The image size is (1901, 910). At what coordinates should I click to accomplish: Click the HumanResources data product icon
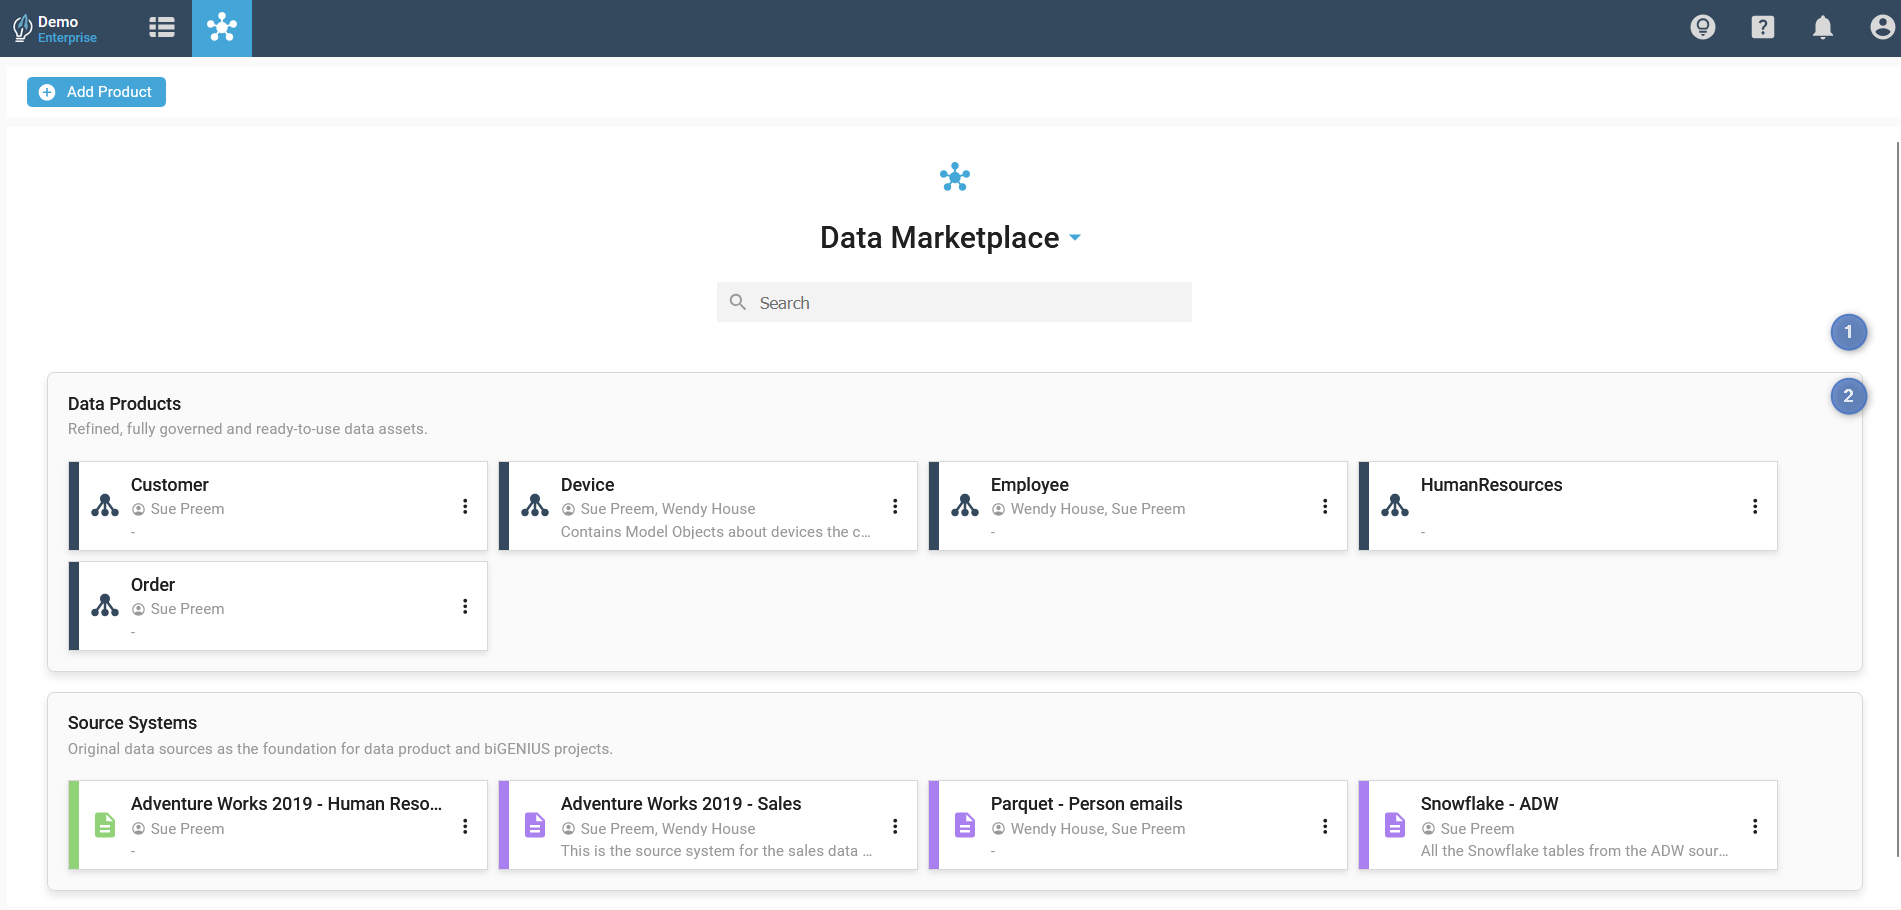1394,506
